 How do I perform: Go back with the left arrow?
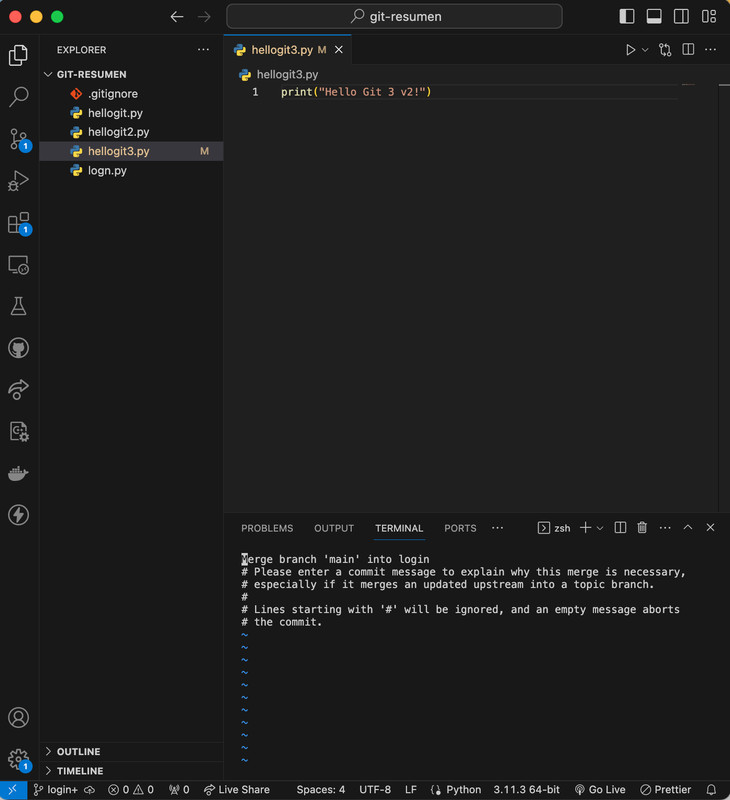177,17
